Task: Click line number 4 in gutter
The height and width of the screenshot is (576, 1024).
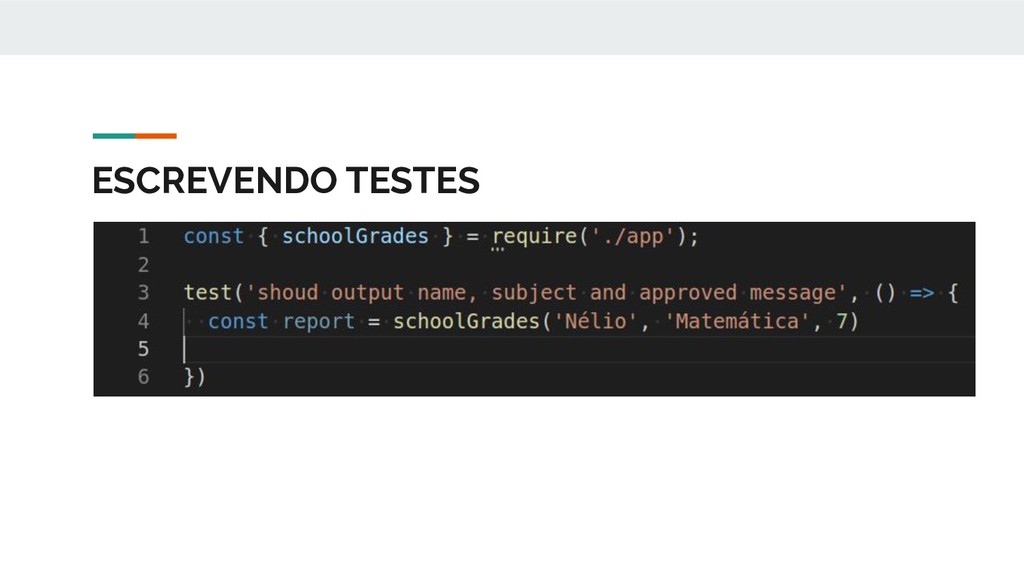Action: click(x=144, y=321)
